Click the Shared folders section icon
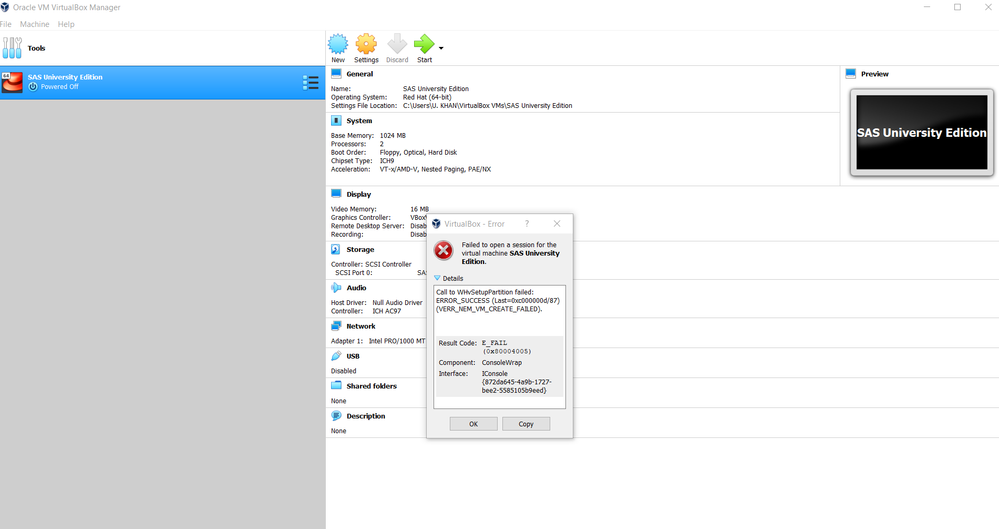The height and width of the screenshot is (529, 999). point(336,386)
